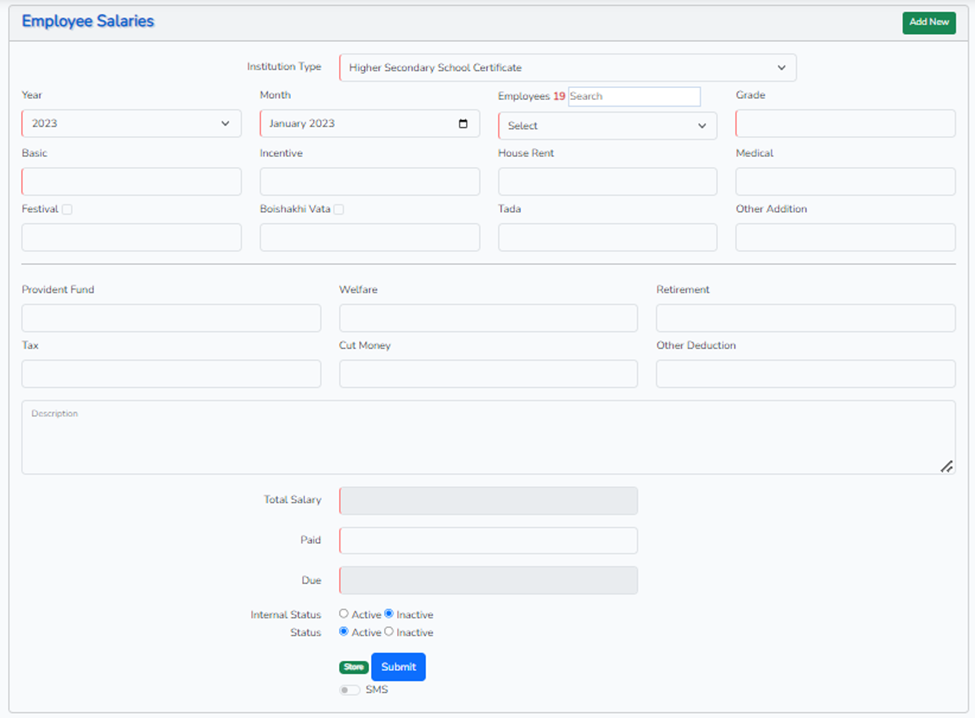Screen dimensions: 975x718
Task: Click the Cut Money input field
Action: [x=489, y=374]
